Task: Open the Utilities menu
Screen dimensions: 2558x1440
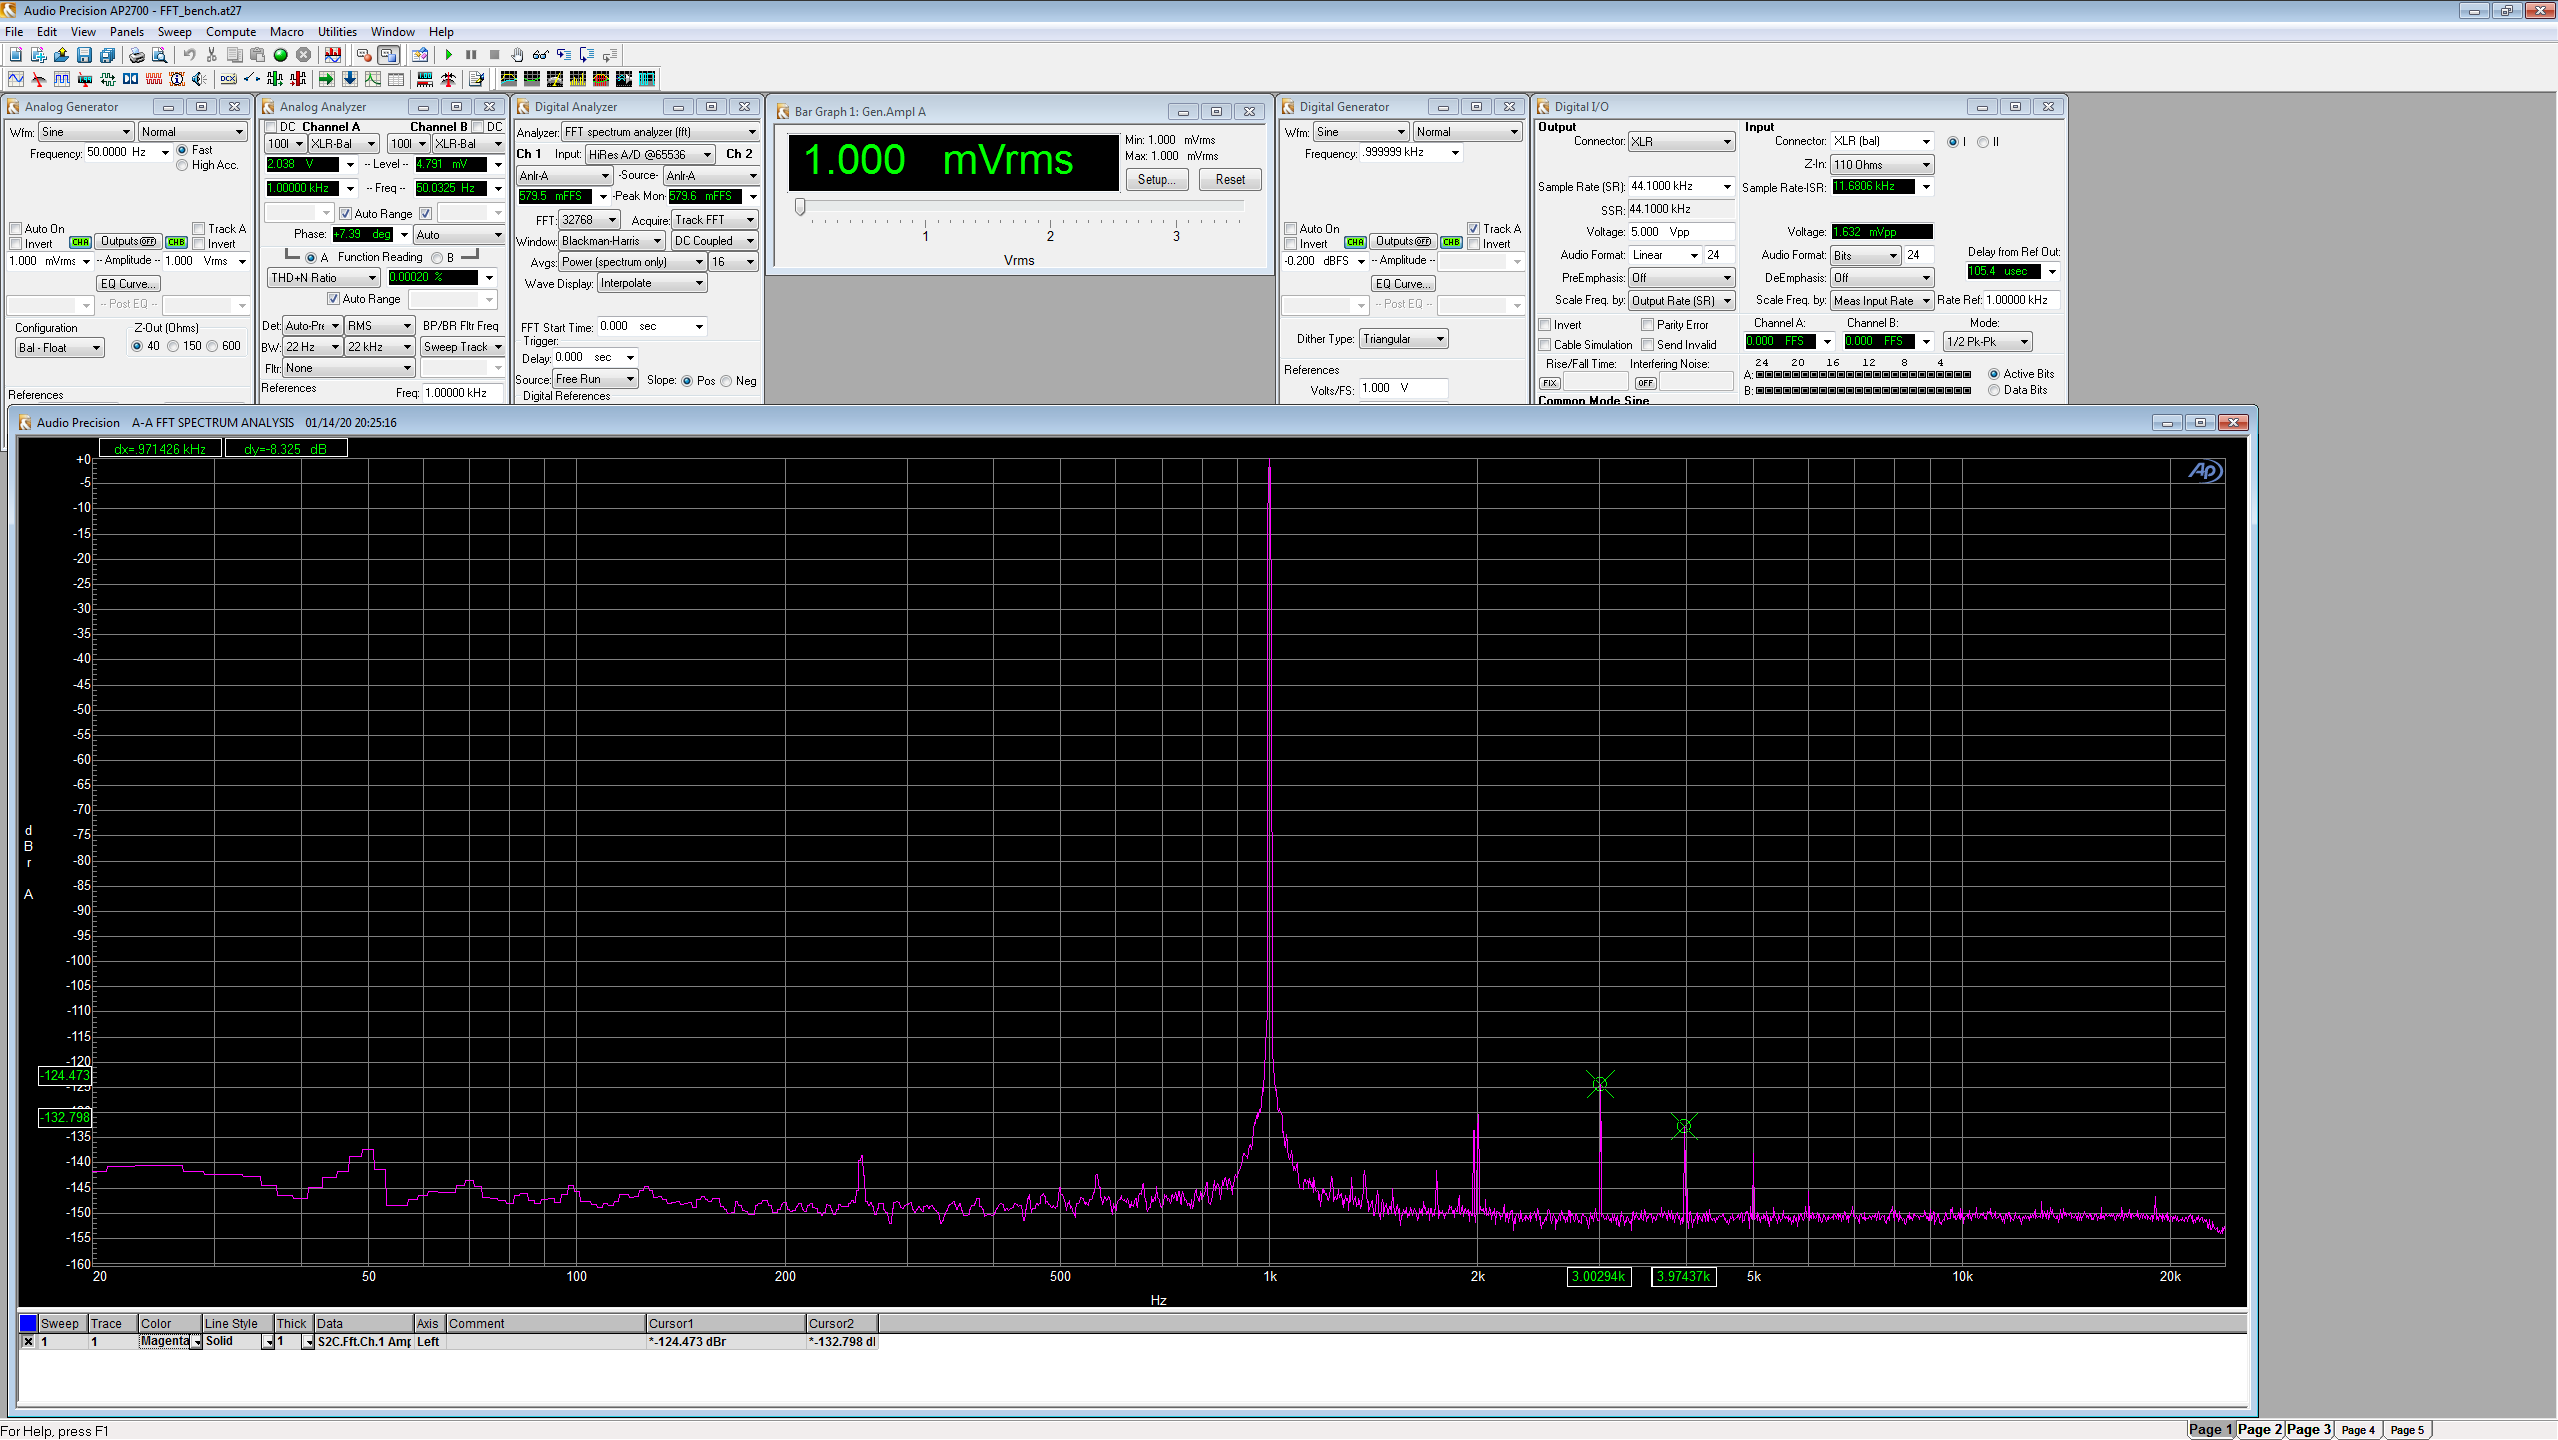Action: [337, 32]
